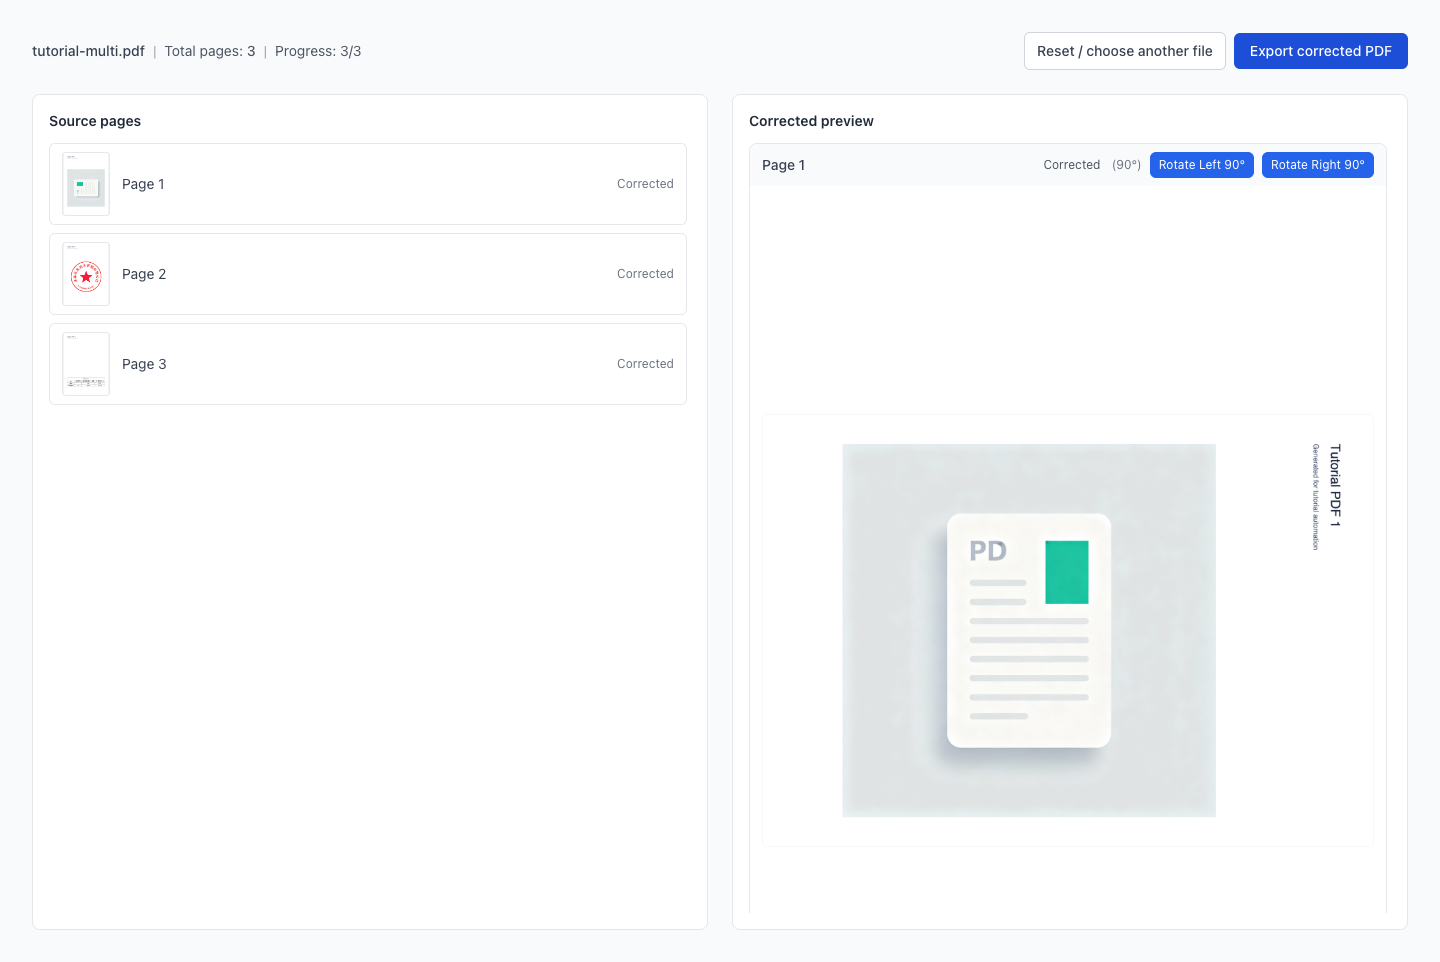Select the Page 1 label in source pages
The width and height of the screenshot is (1440, 962).
coord(143,184)
